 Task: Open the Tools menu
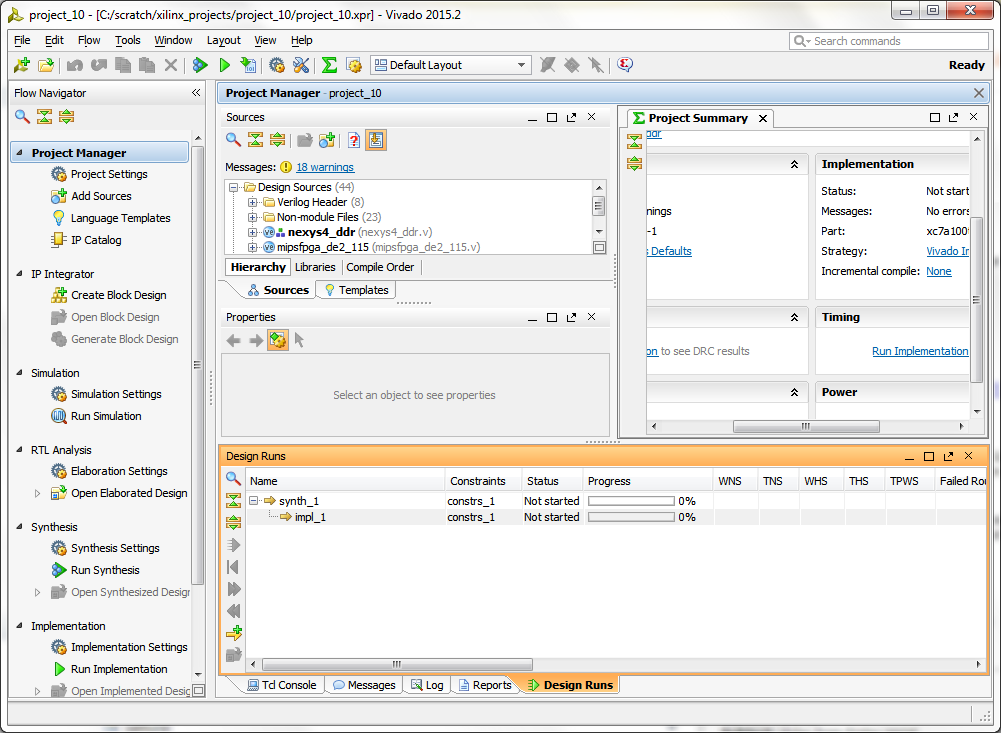[x=128, y=40]
